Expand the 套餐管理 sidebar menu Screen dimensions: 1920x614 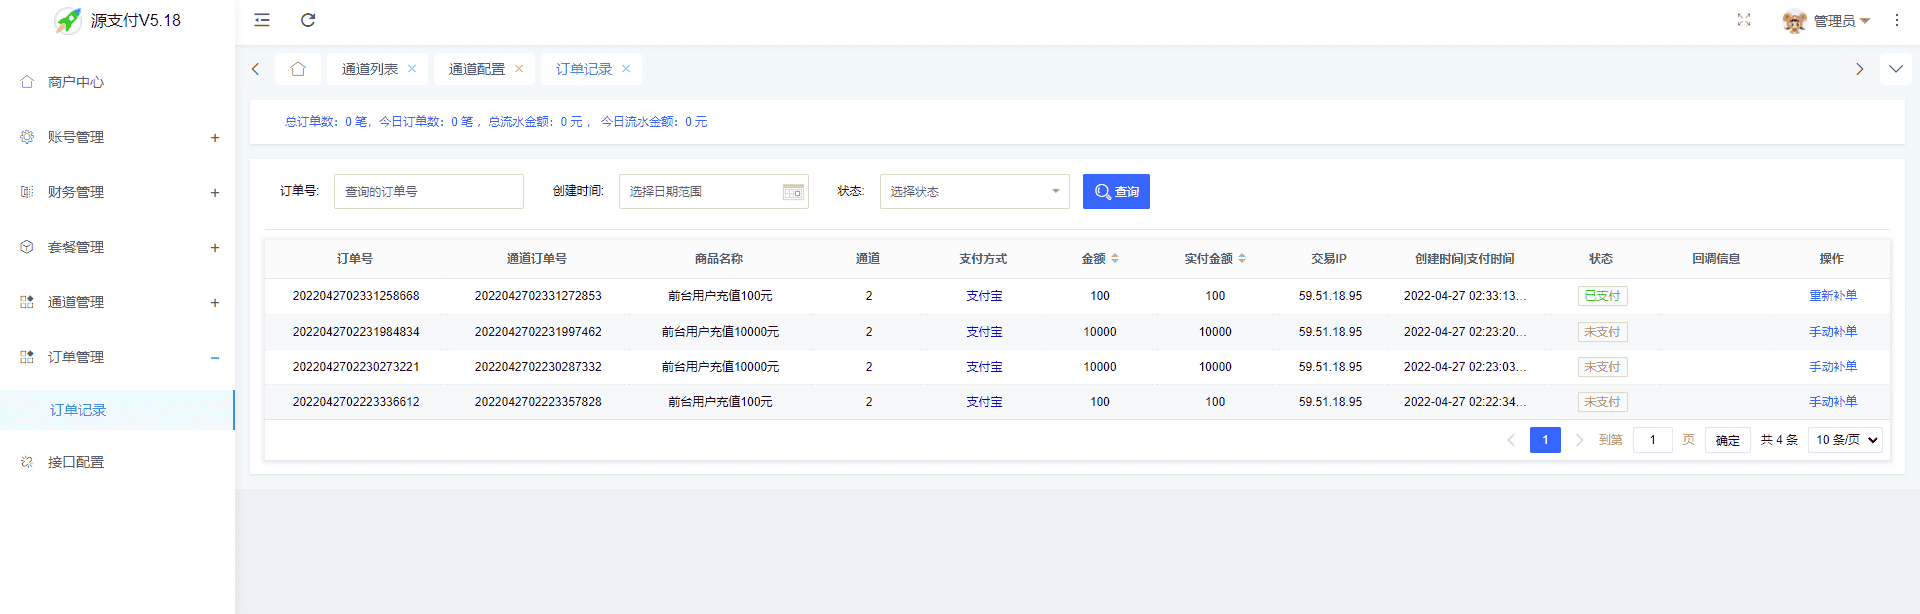coord(117,247)
